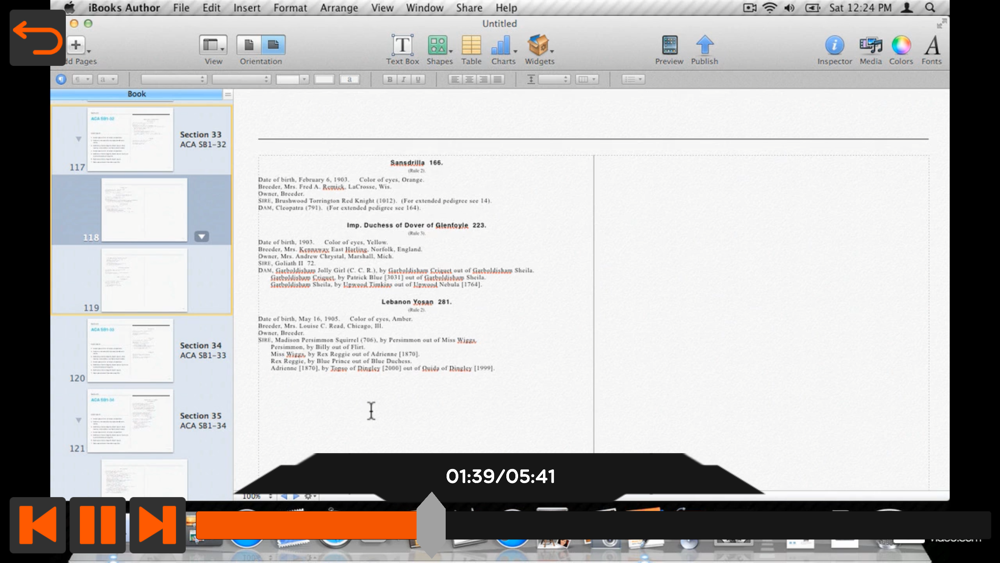Open the font size dropdown

(292, 79)
